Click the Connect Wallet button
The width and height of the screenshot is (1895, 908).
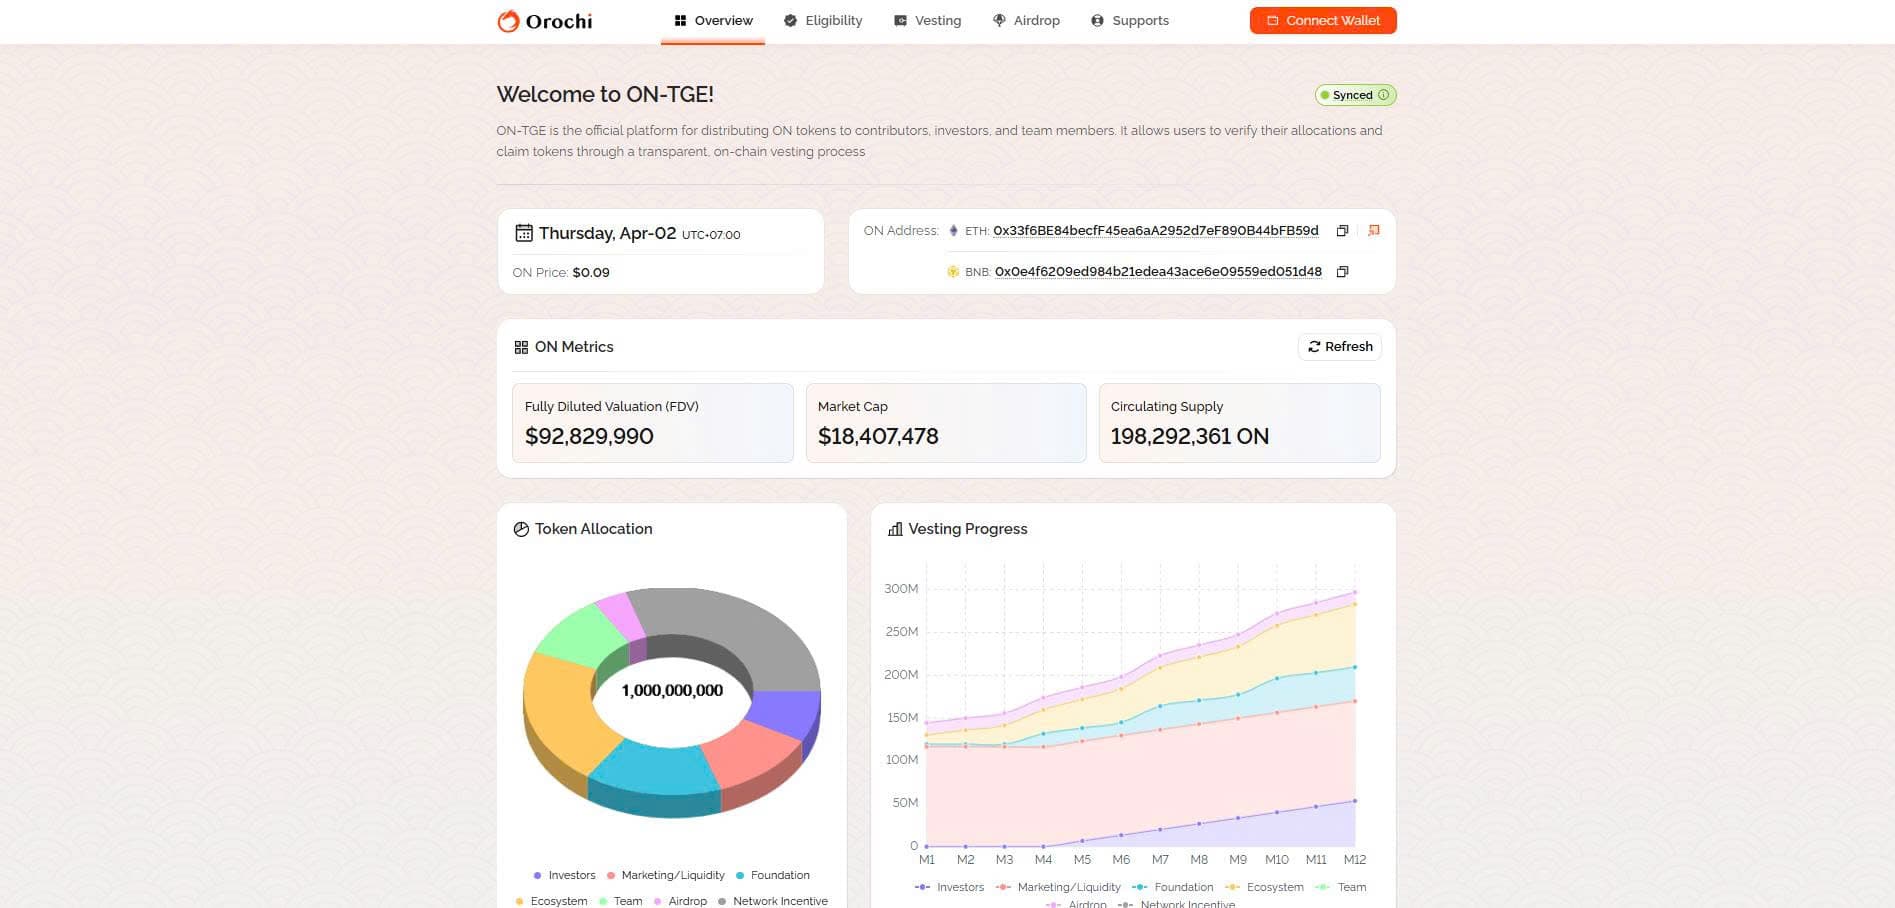1323,21
